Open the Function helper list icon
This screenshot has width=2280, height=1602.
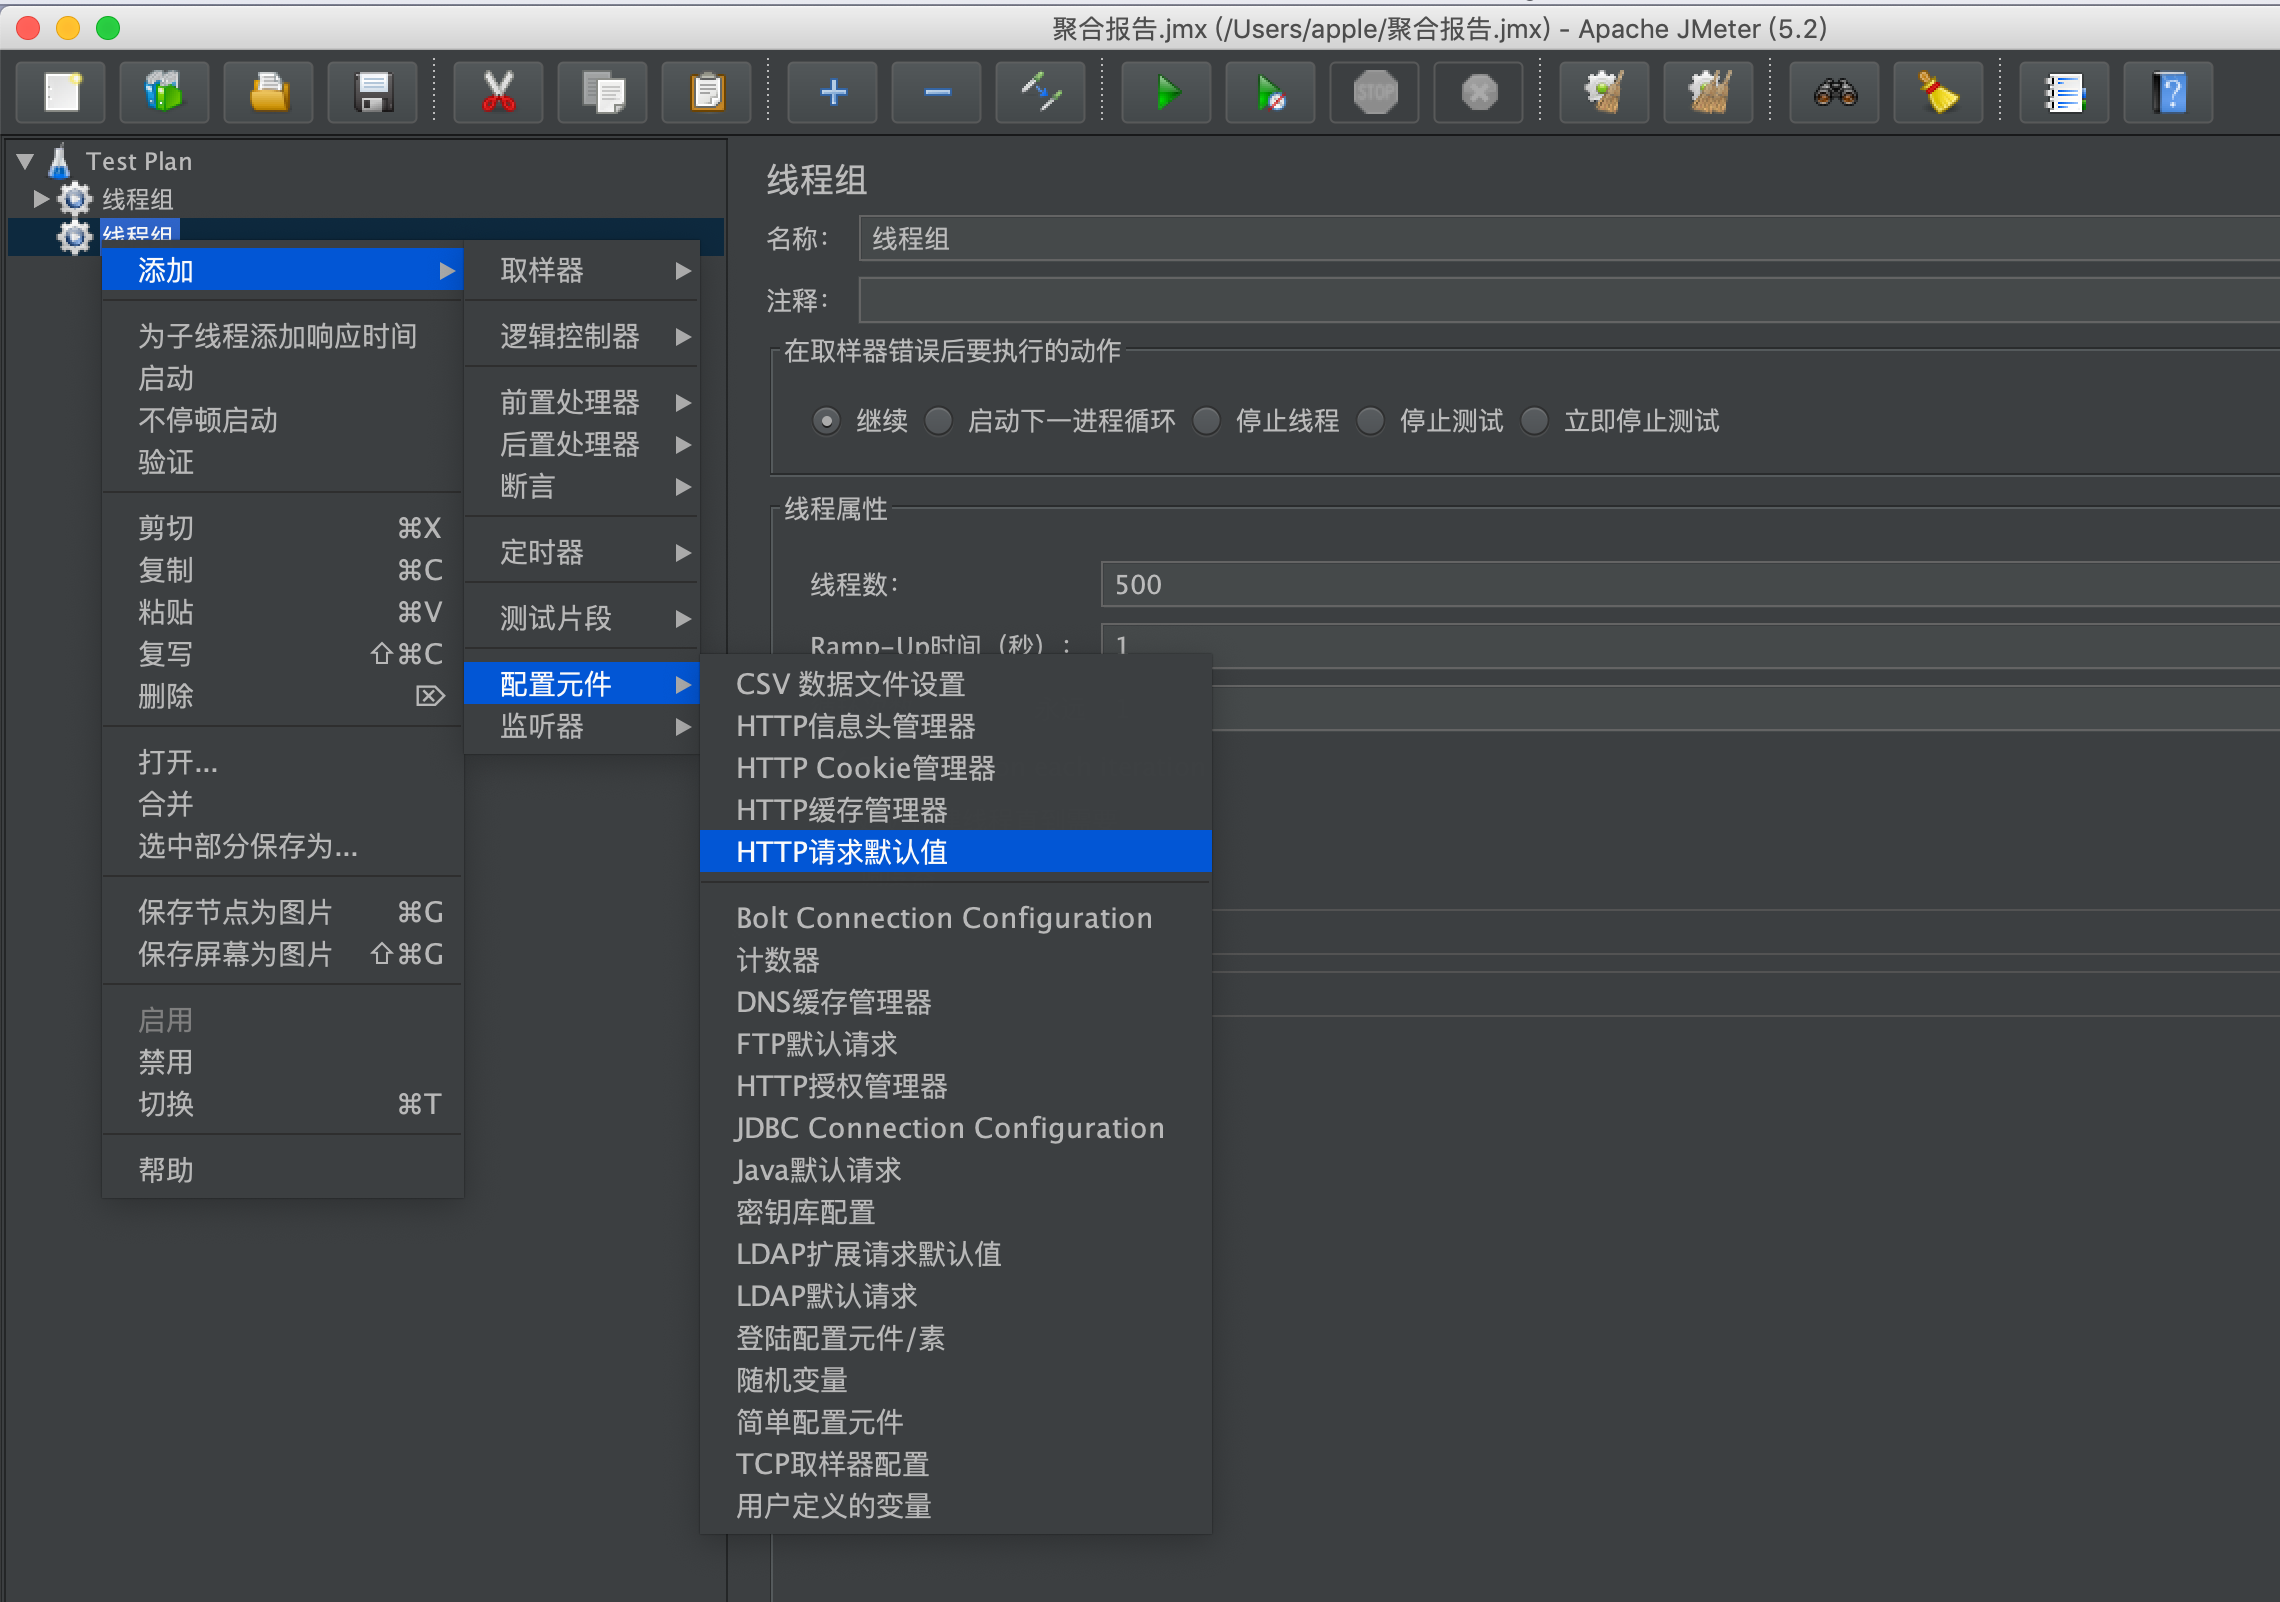coord(2065,93)
